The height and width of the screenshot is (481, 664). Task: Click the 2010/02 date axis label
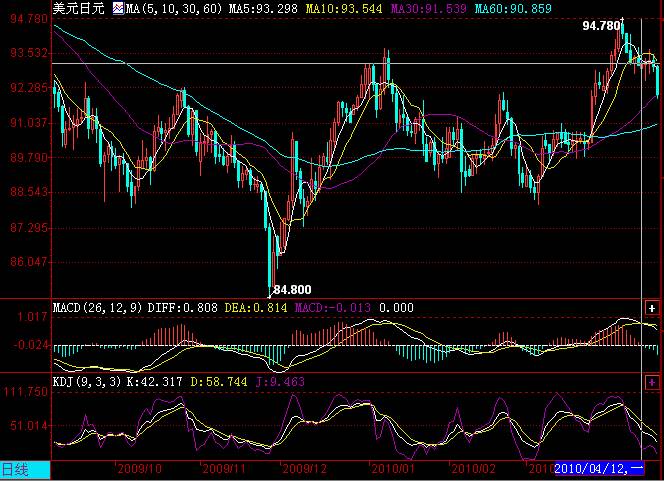[x=473, y=469]
